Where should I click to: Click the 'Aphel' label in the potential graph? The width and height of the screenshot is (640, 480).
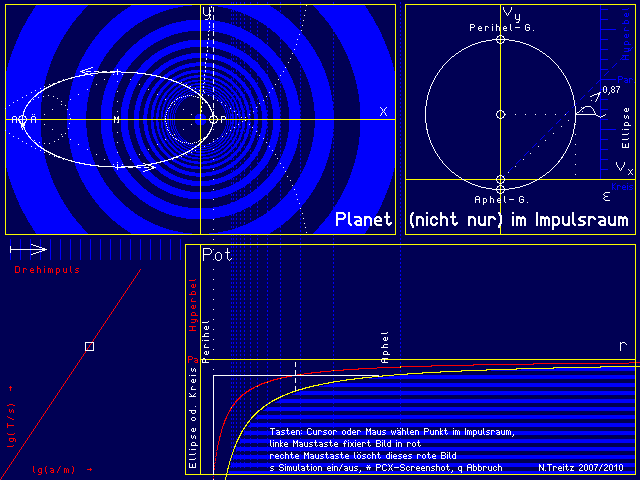click(x=386, y=349)
